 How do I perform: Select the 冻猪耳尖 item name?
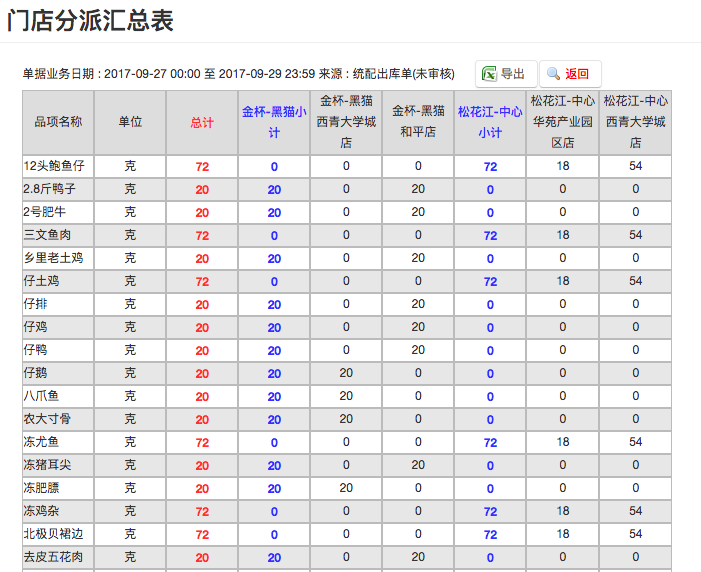pos(47,465)
